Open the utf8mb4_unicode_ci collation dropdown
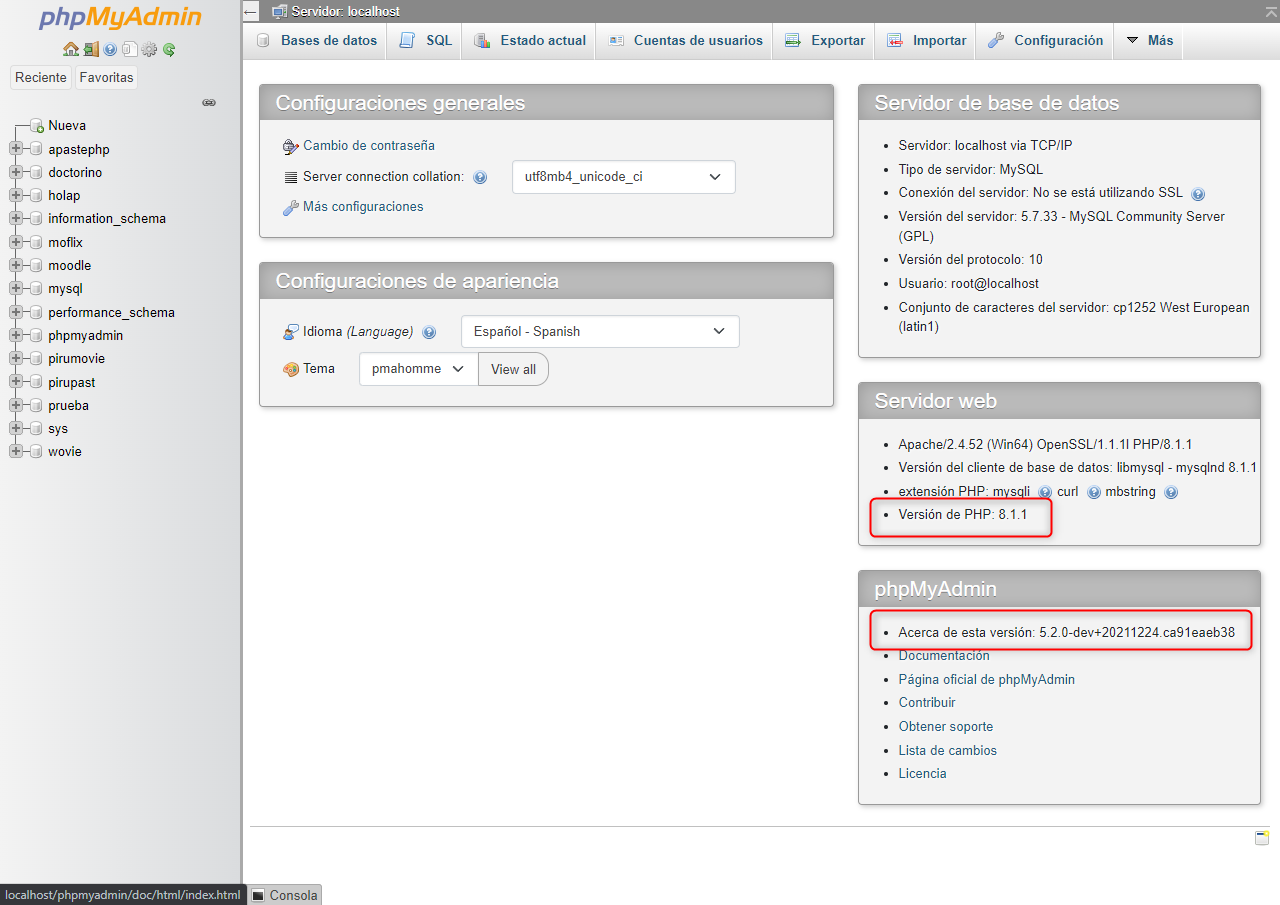This screenshot has width=1280, height=905. pos(624,177)
